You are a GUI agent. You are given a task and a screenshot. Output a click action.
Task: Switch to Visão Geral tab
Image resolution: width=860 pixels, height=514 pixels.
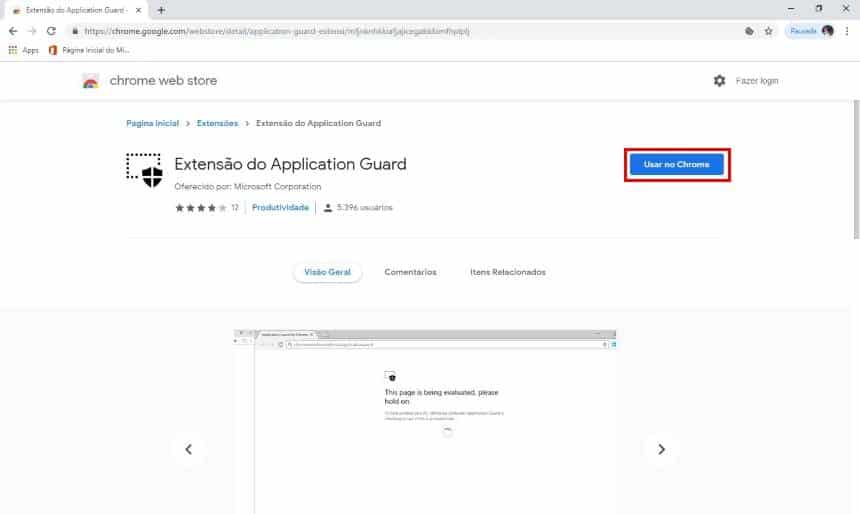[327, 272]
